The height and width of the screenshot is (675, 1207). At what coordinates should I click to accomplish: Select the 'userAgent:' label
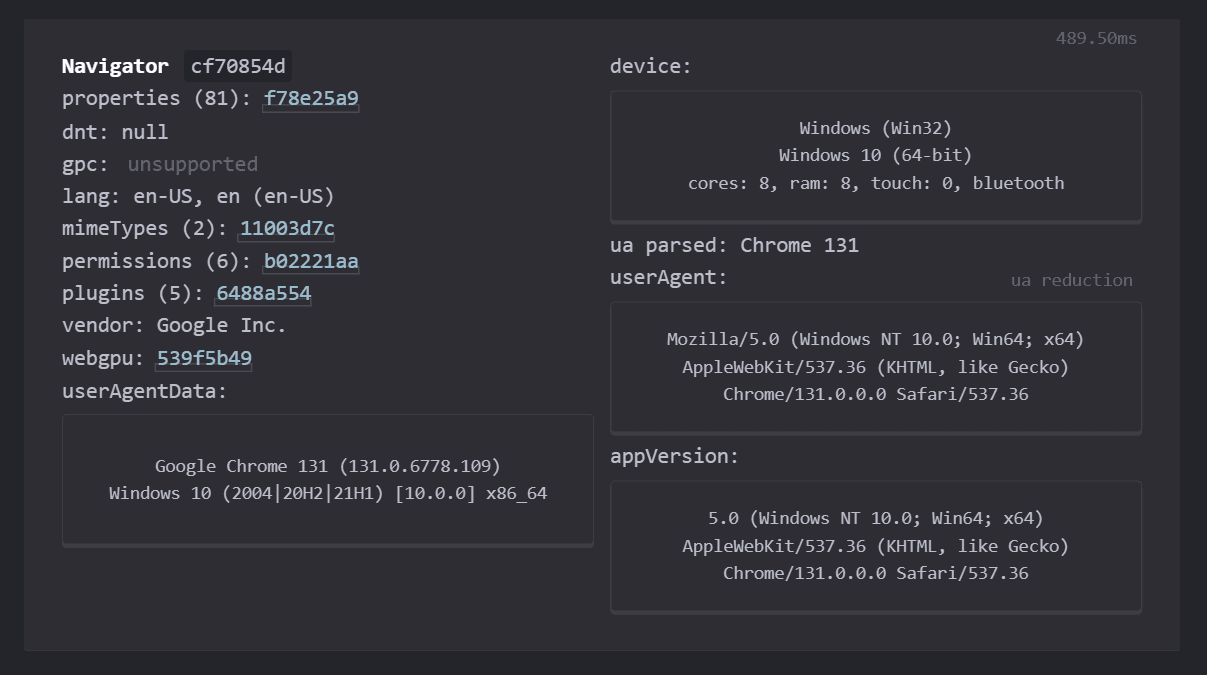669,277
